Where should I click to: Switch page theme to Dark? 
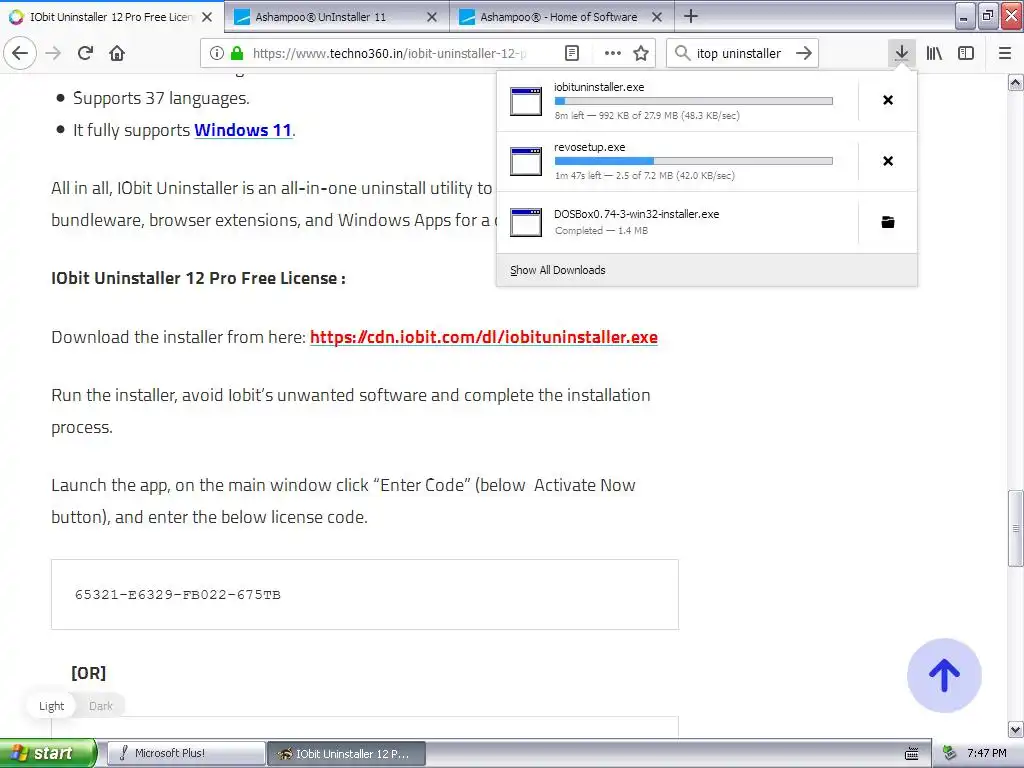(101, 706)
